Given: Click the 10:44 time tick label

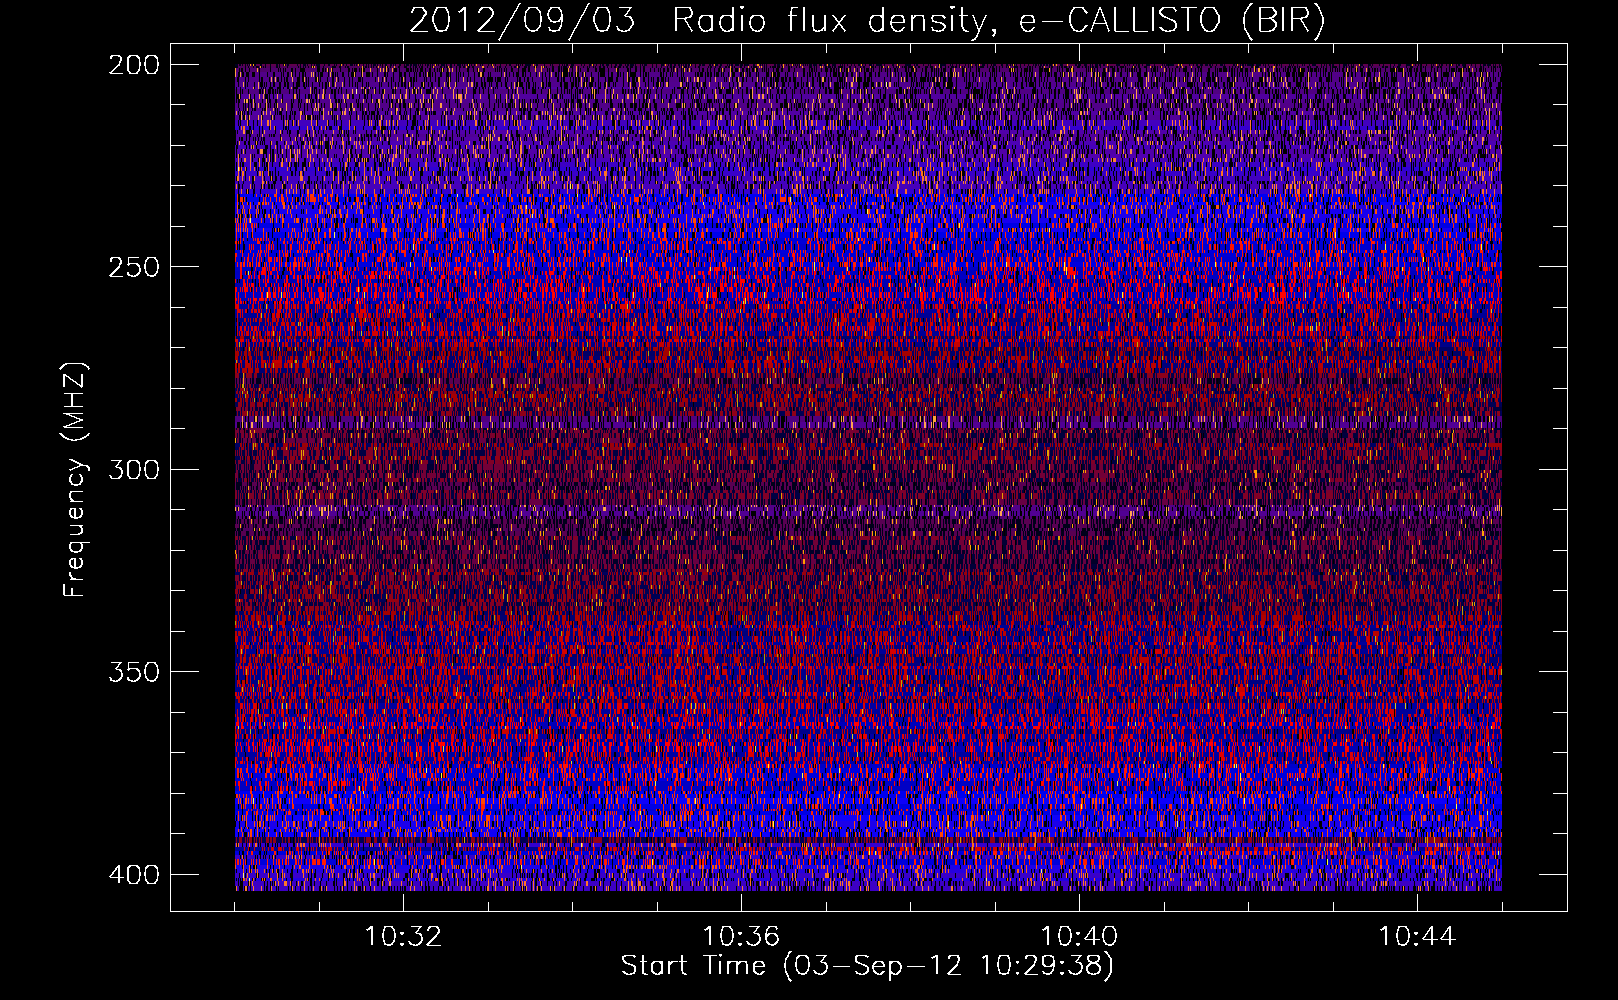Looking at the screenshot, I should pyautogui.click(x=1417, y=937).
